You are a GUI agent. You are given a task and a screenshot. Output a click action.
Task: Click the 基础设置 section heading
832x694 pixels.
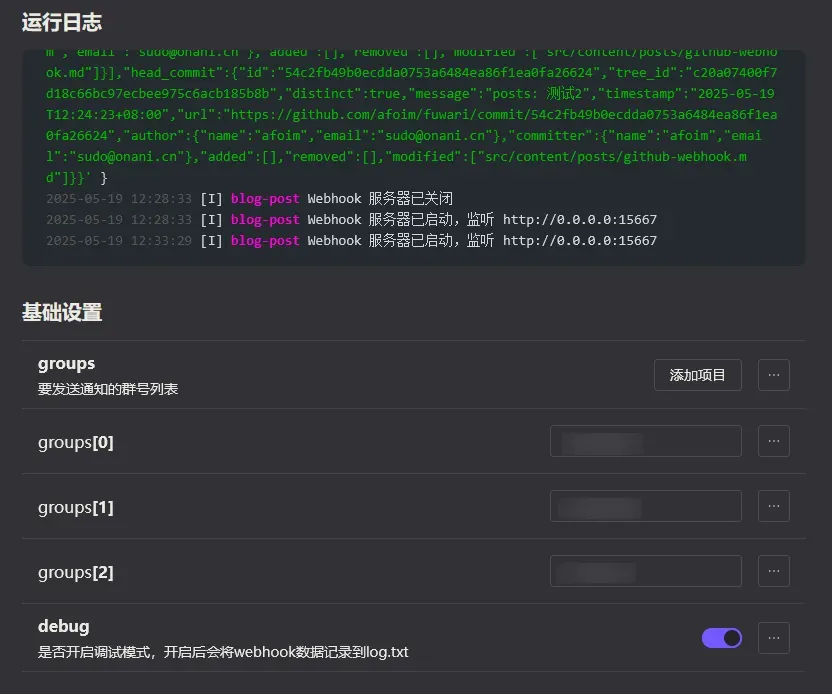click(62, 312)
